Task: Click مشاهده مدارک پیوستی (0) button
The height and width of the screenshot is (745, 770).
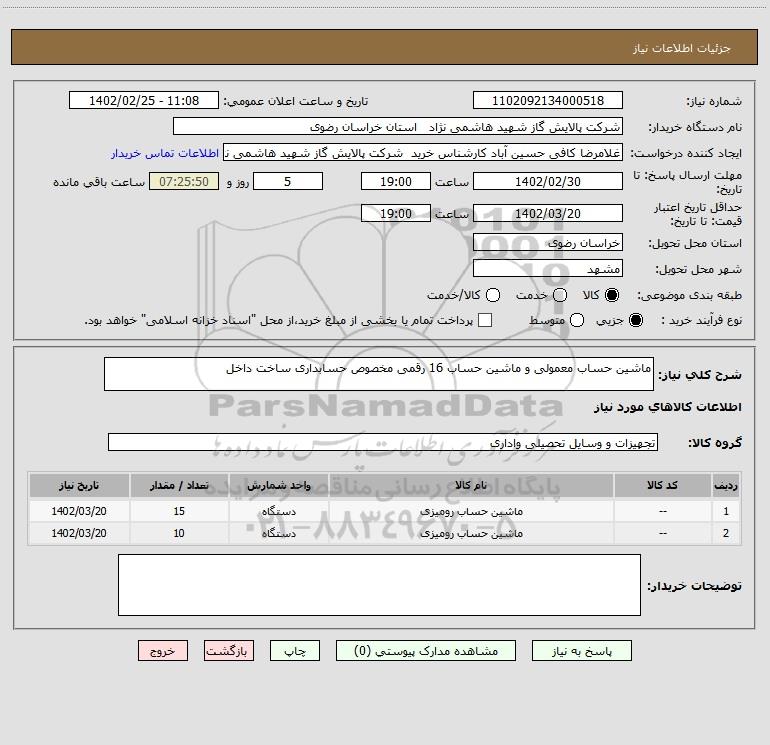Action: click(426, 651)
